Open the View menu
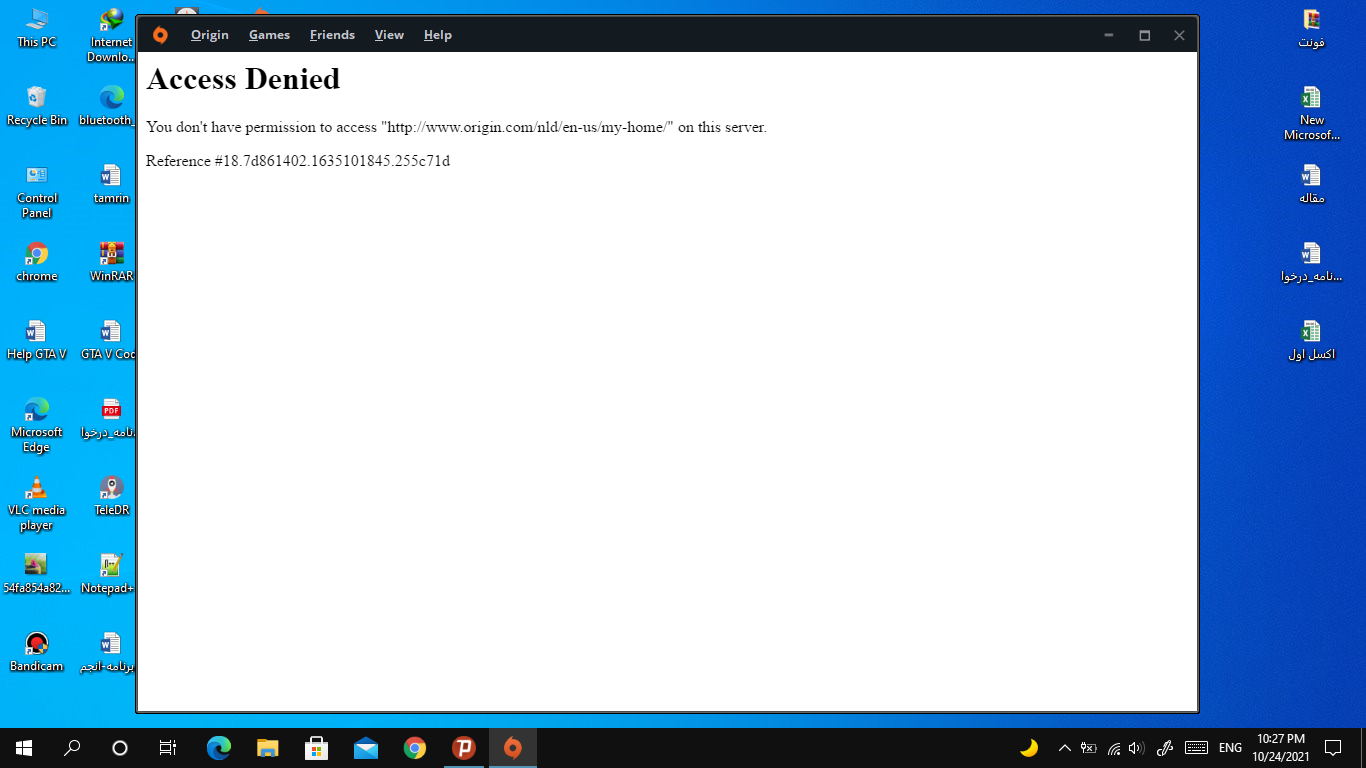This screenshot has height=768, width=1366. pyautogui.click(x=389, y=35)
